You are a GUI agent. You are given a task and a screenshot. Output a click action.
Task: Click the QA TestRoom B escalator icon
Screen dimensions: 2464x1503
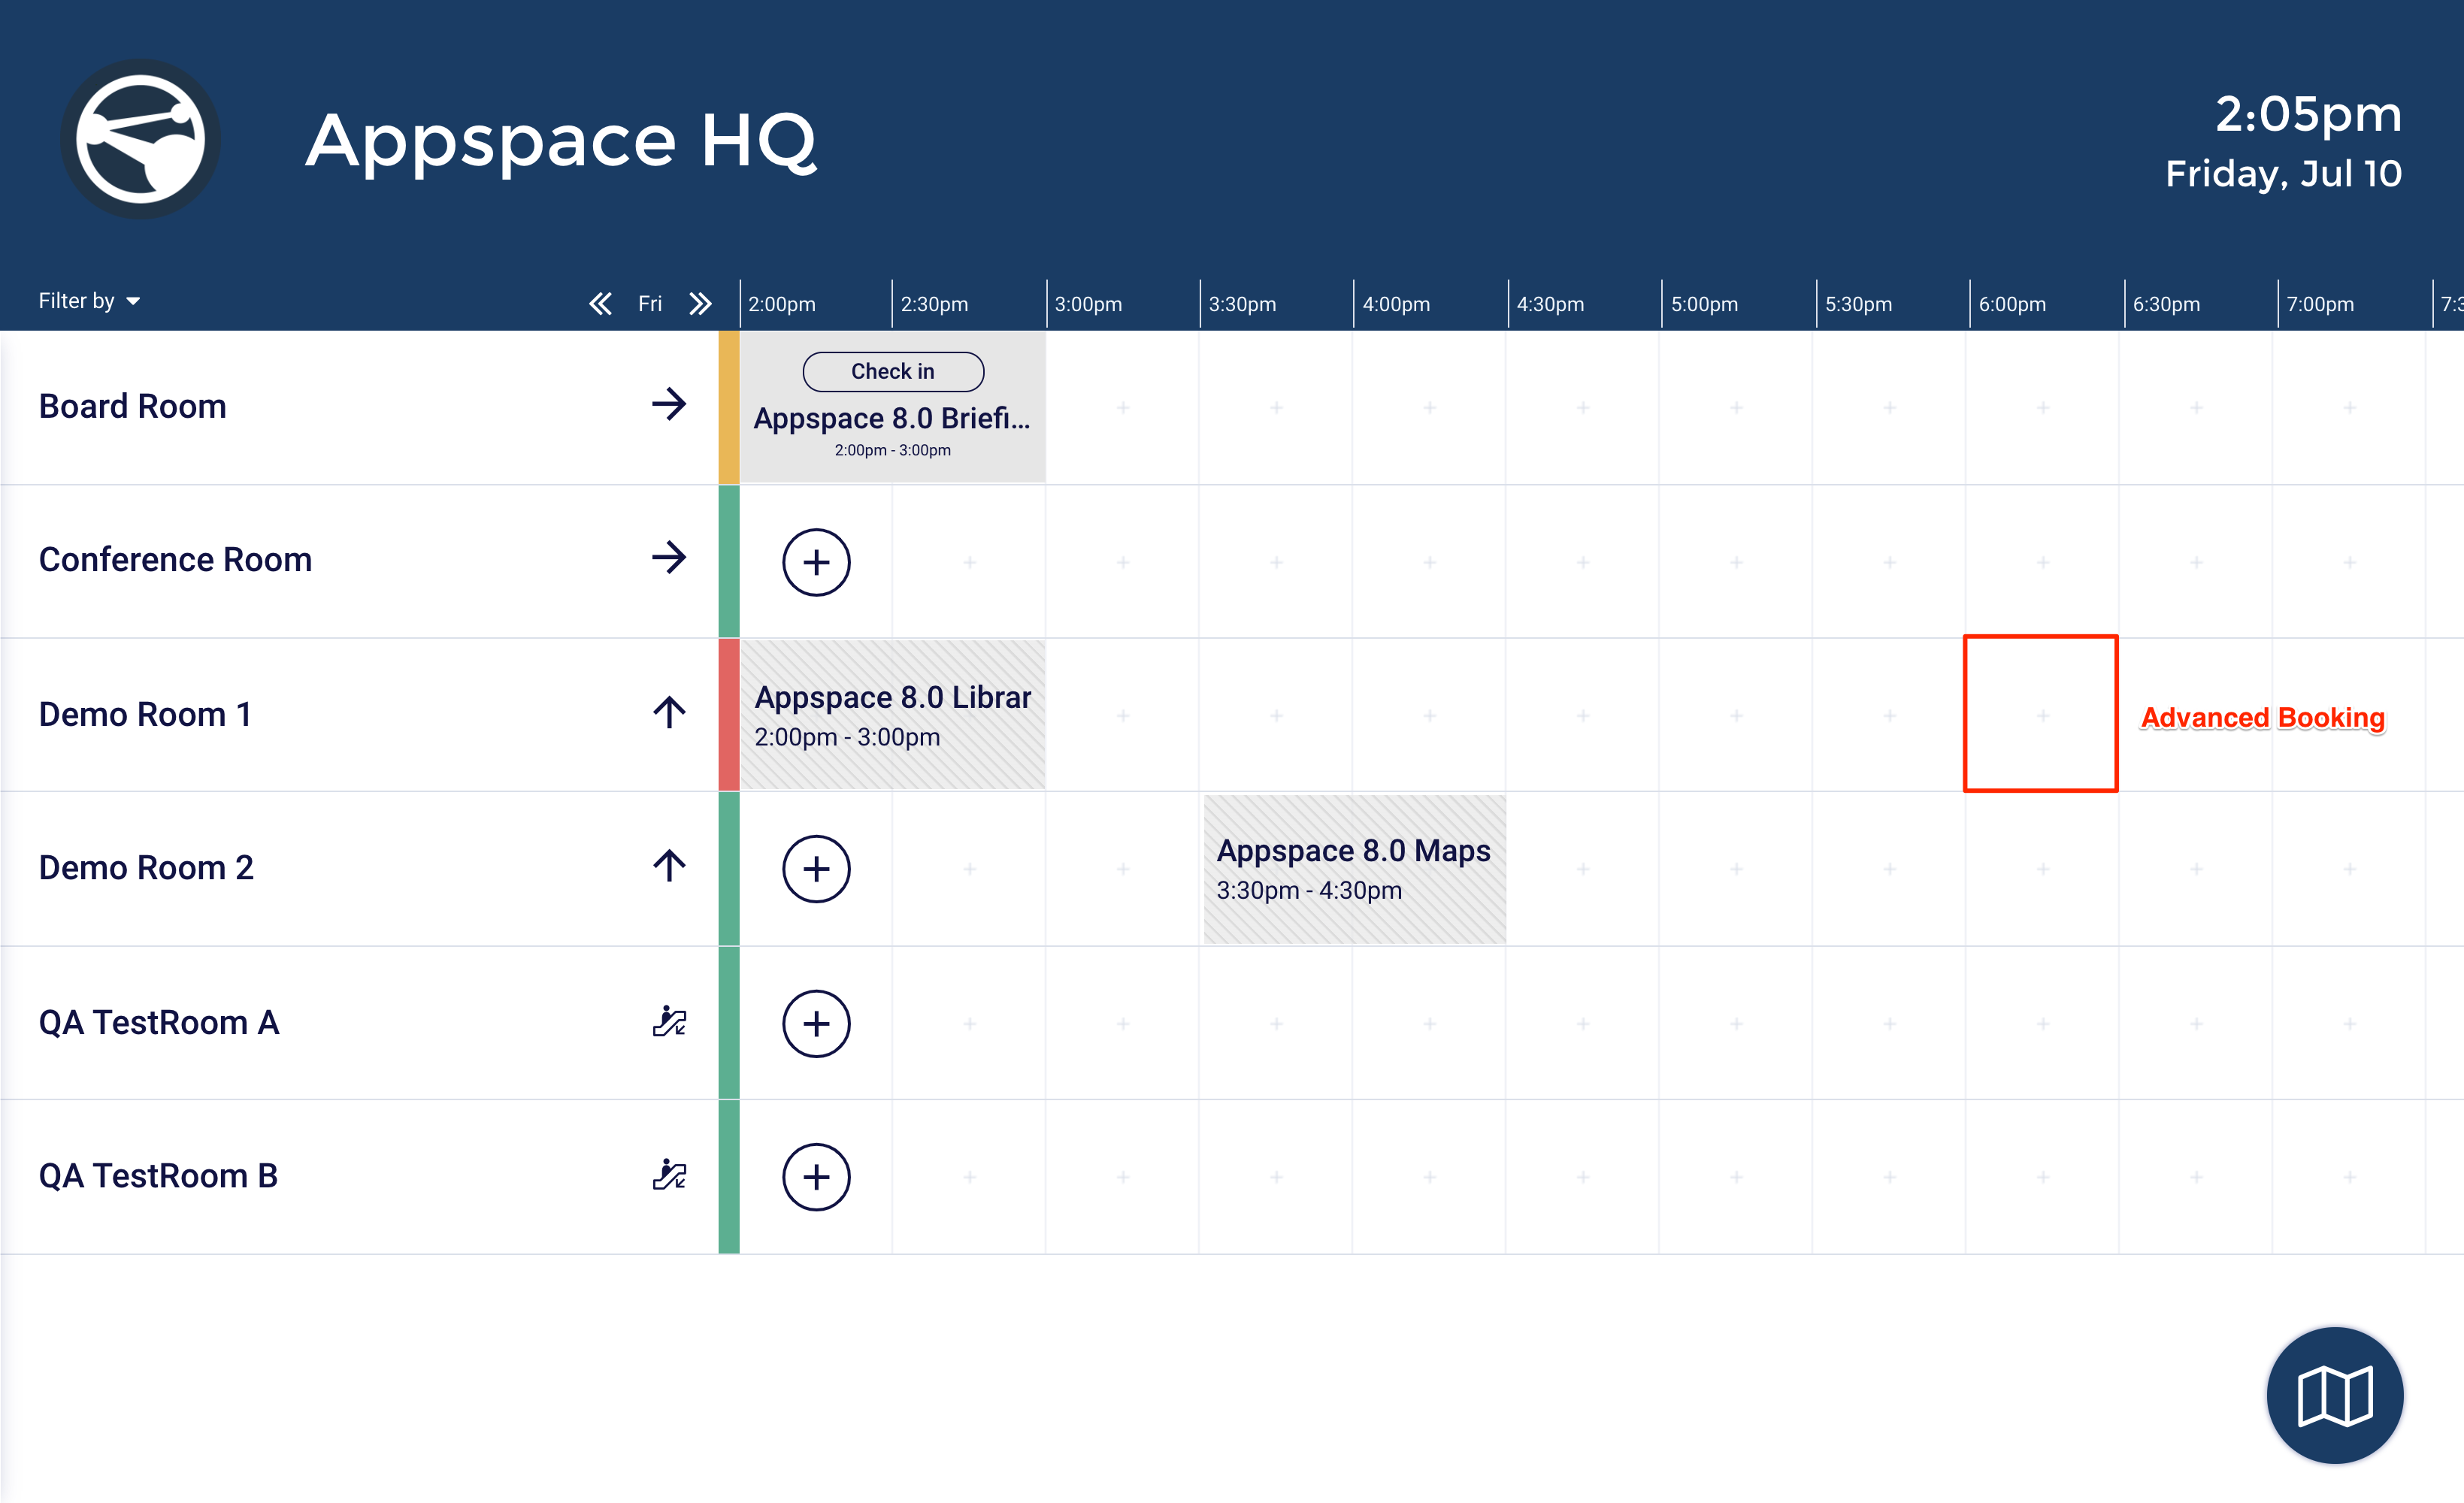(669, 1174)
